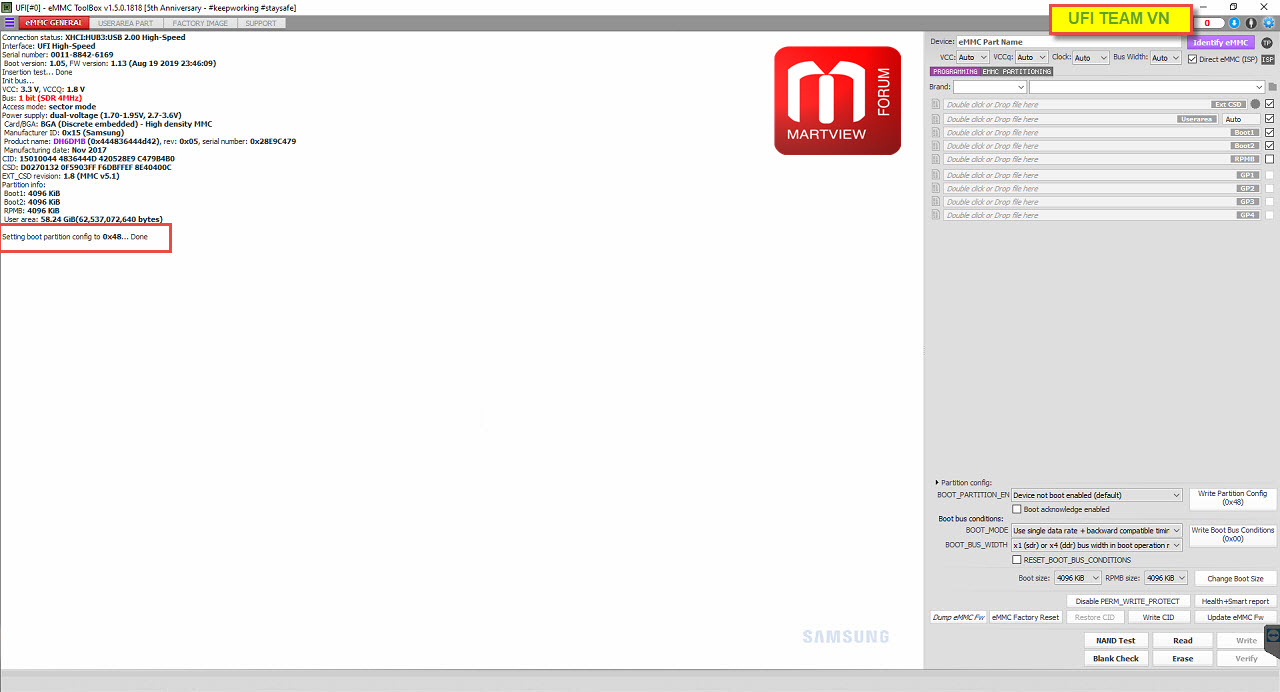The image size is (1280, 692).
Task: Click the file icon of Userarea row
Action: 936,119
